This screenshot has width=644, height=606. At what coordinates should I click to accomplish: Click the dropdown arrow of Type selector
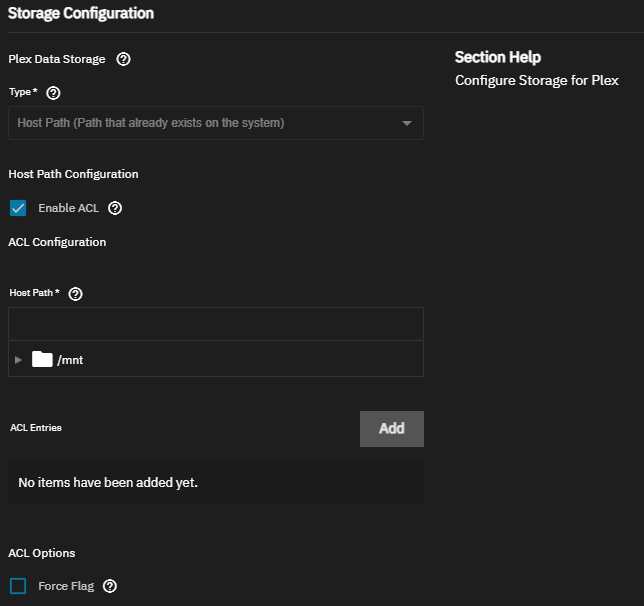click(x=407, y=123)
